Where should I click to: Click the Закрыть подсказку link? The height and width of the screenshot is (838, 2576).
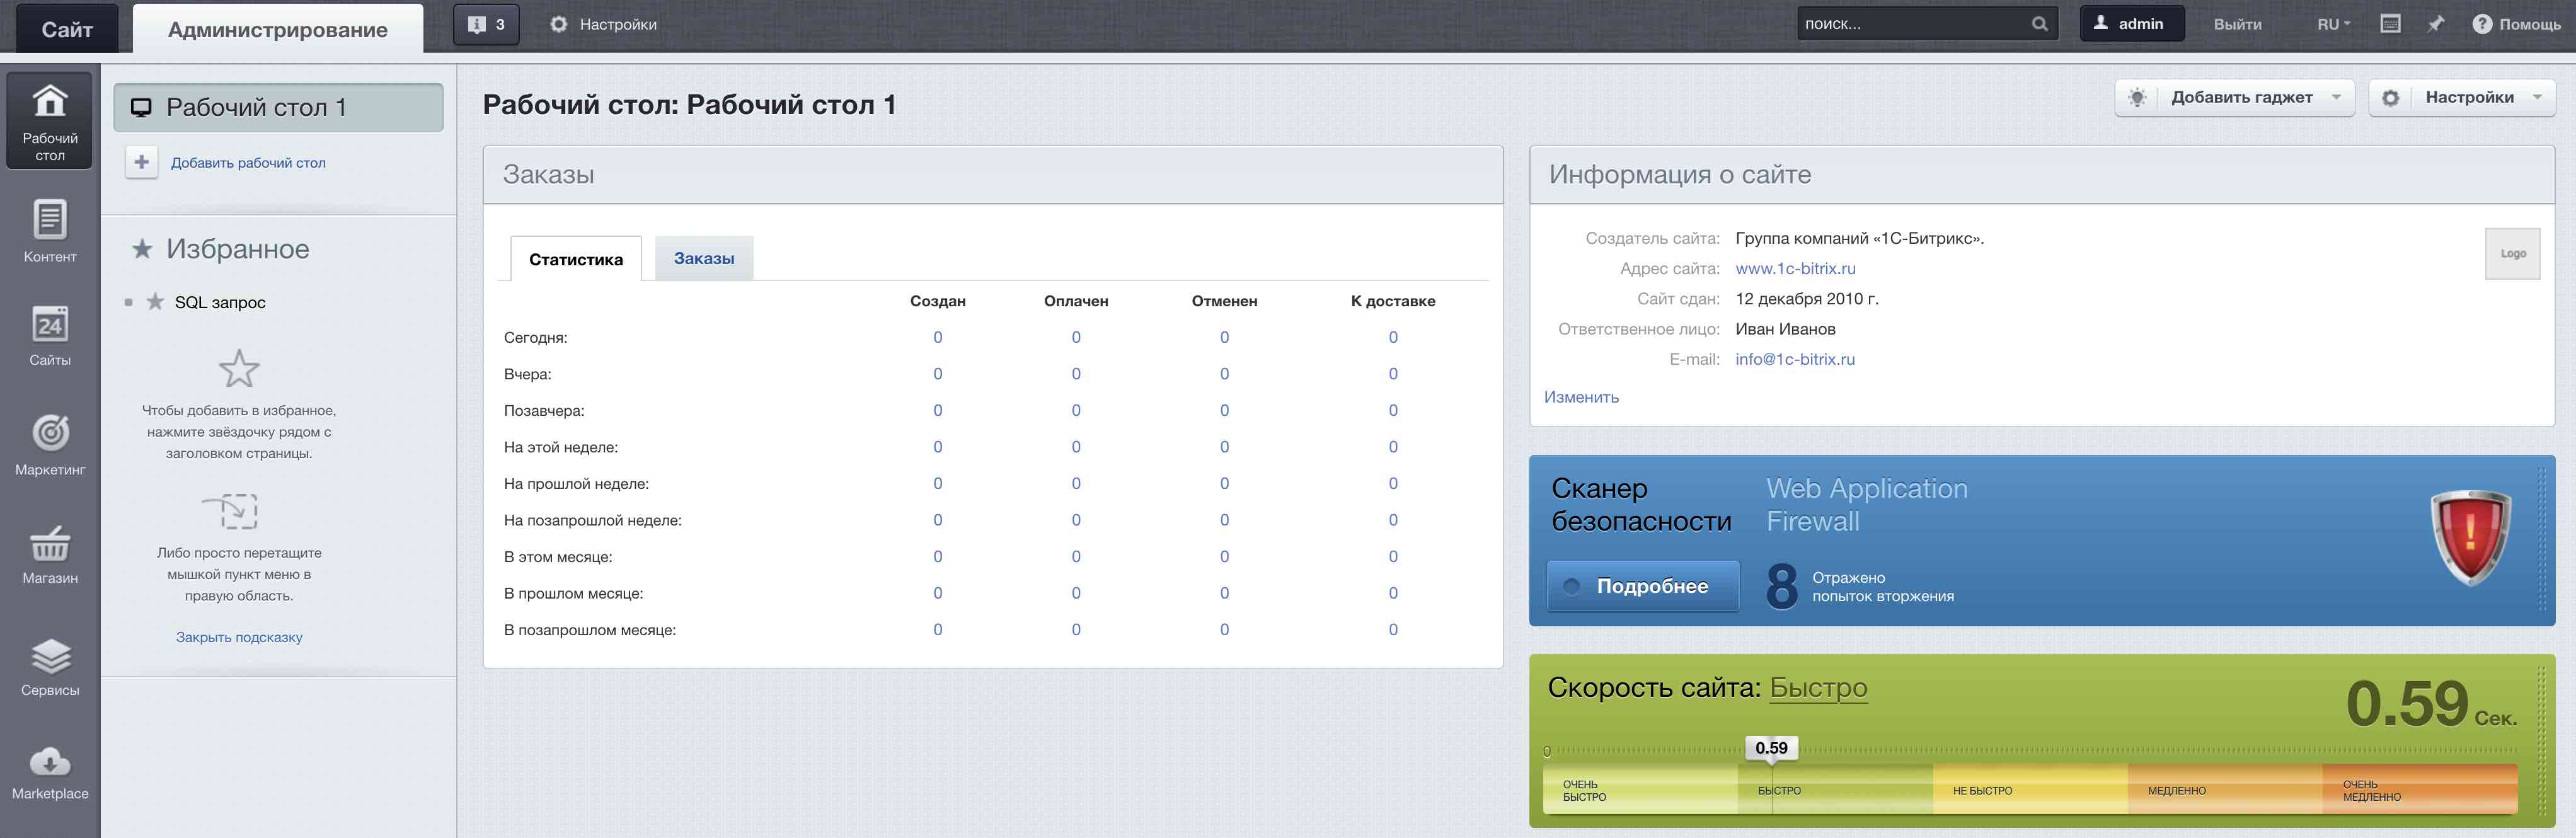point(239,637)
